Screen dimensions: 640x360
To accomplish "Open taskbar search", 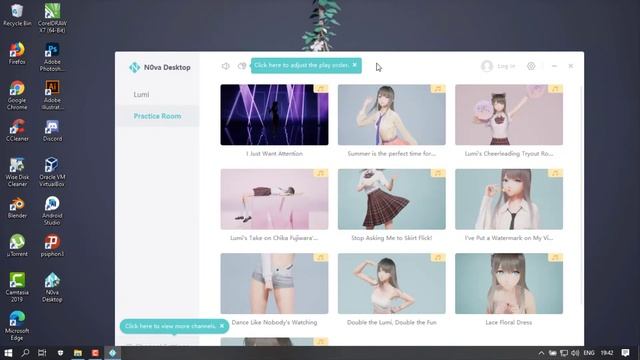I will click(x=25, y=353).
